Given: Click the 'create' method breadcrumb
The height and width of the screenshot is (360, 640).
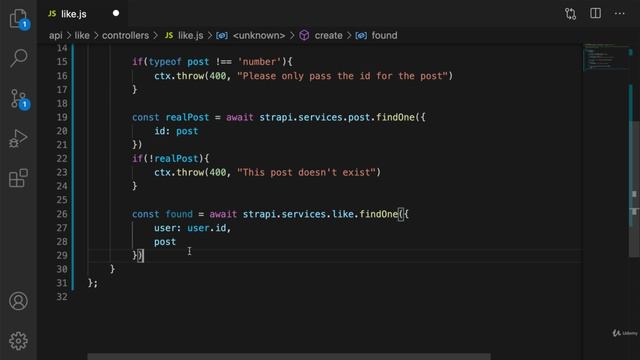Looking at the screenshot, I should [x=328, y=36].
